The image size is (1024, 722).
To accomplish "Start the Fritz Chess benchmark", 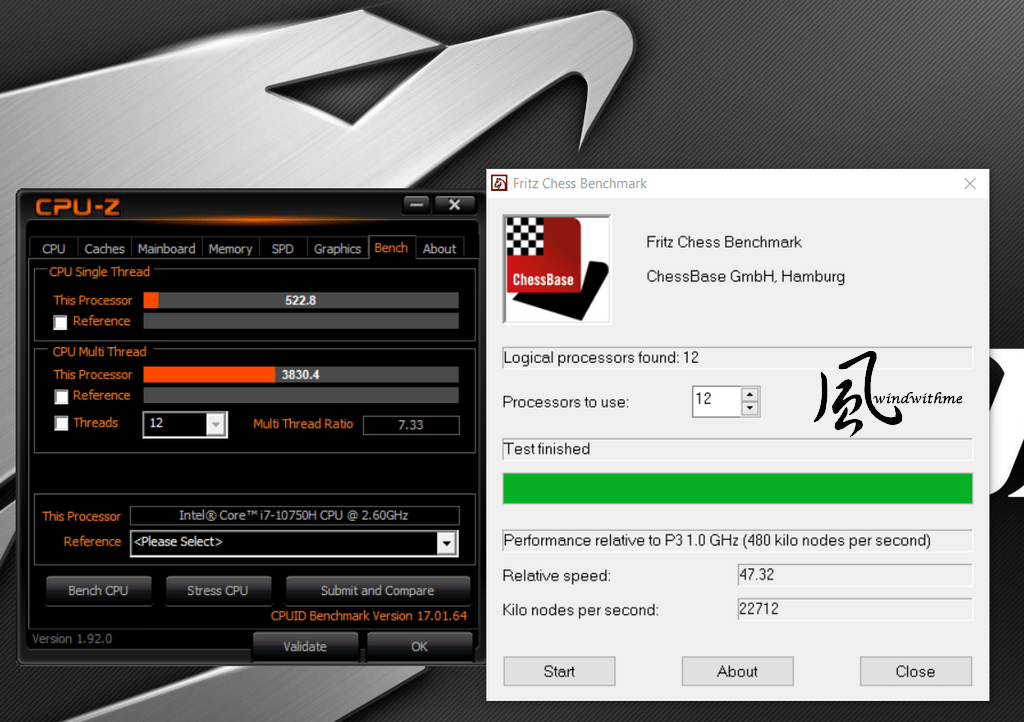I will coord(559,671).
